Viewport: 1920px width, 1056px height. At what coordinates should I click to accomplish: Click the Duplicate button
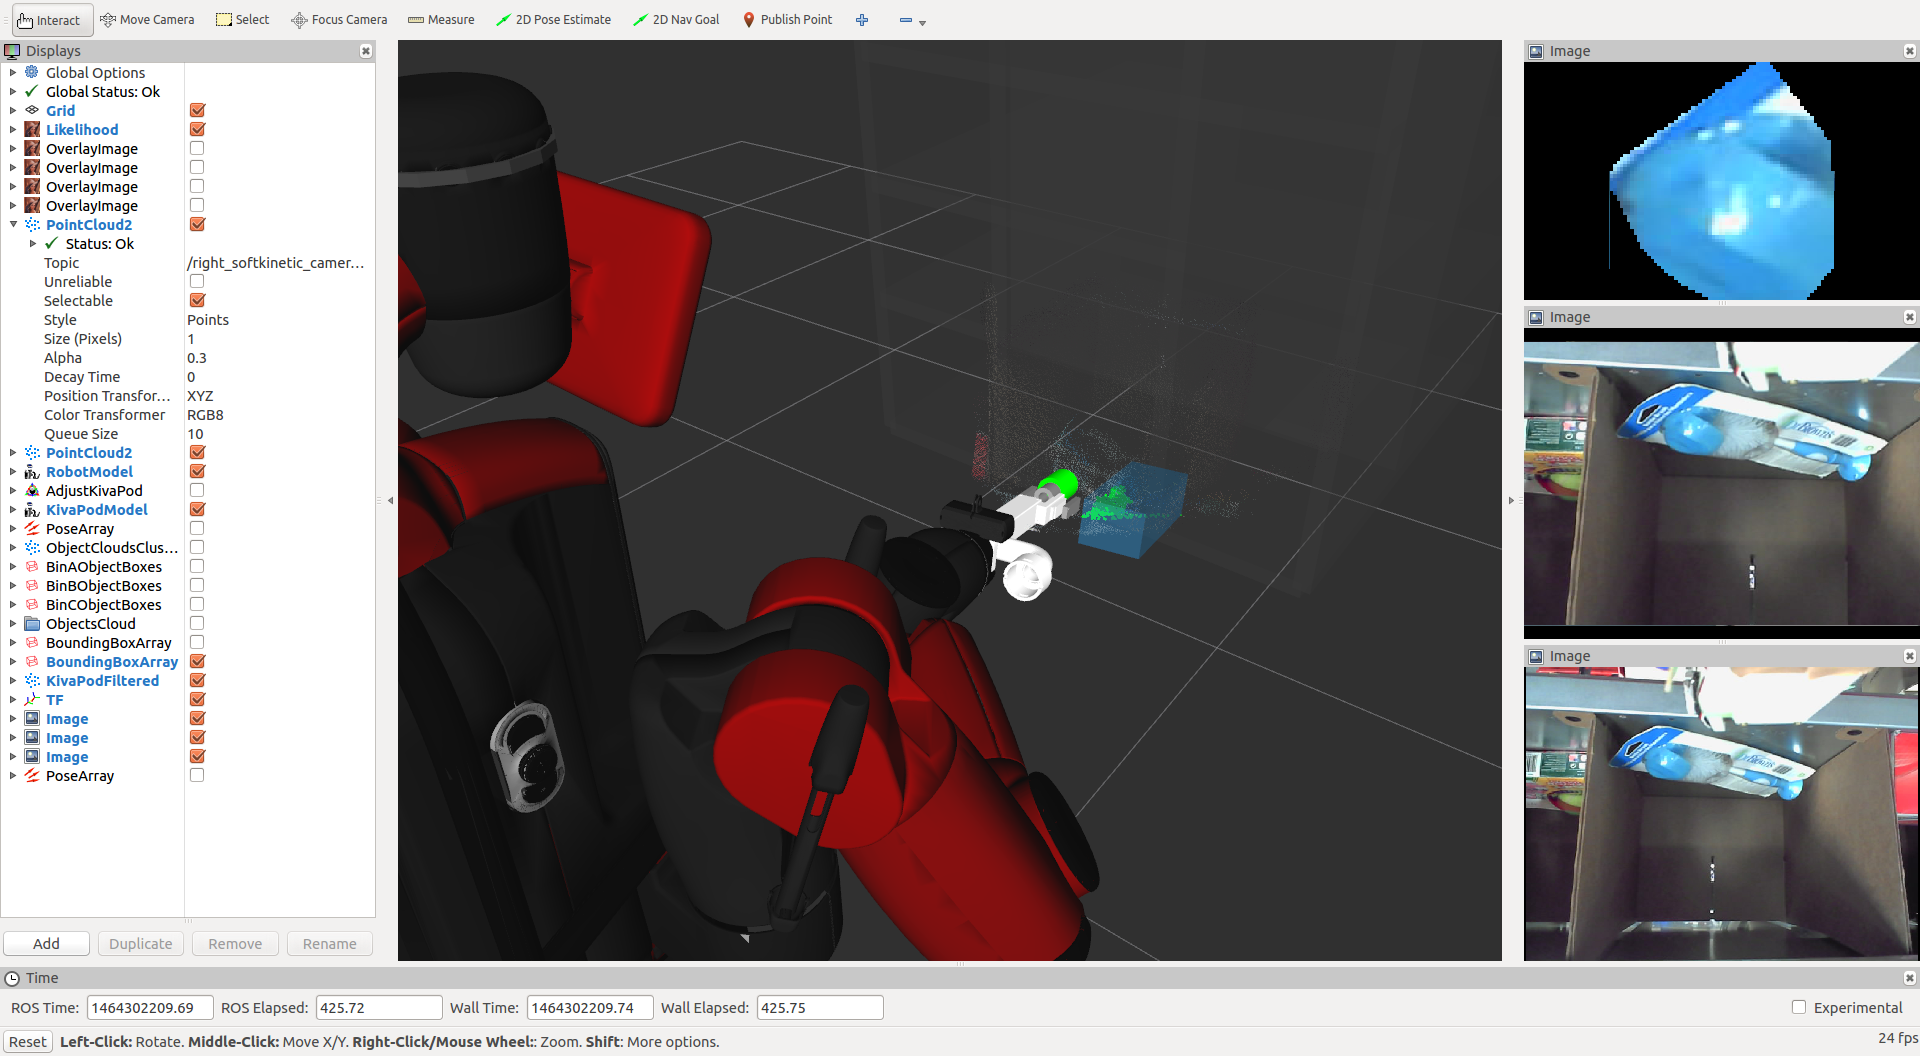[x=140, y=943]
